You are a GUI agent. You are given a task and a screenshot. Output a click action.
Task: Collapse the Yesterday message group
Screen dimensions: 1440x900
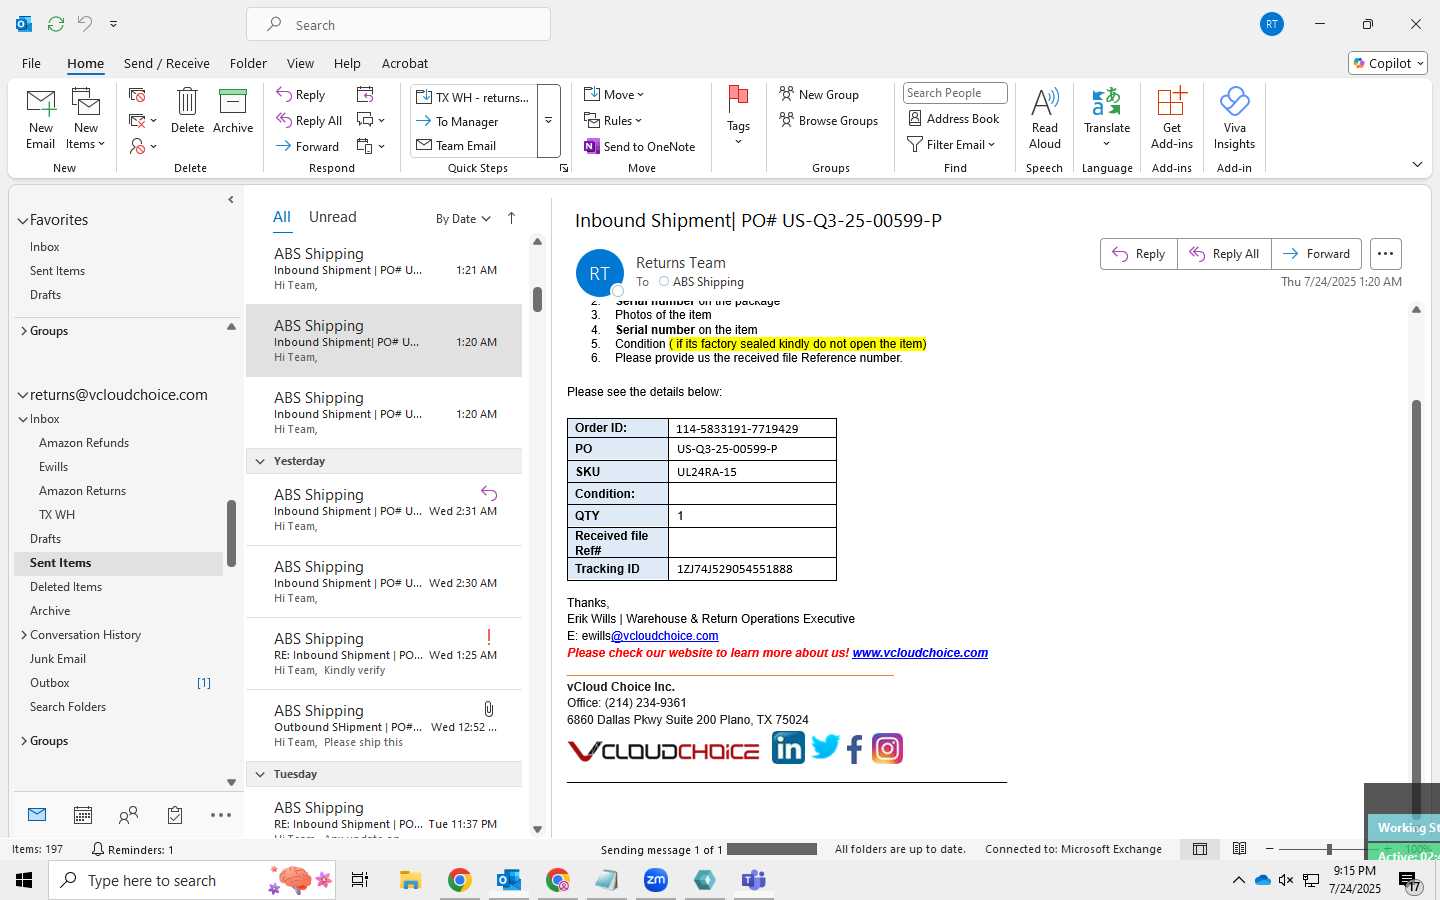260,461
